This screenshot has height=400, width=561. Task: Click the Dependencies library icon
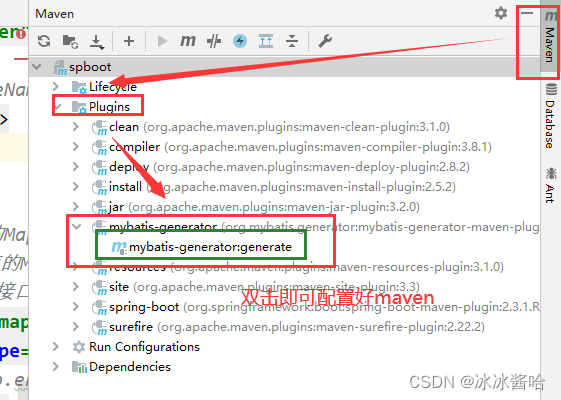pyautogui.click(x=79, y=367)
